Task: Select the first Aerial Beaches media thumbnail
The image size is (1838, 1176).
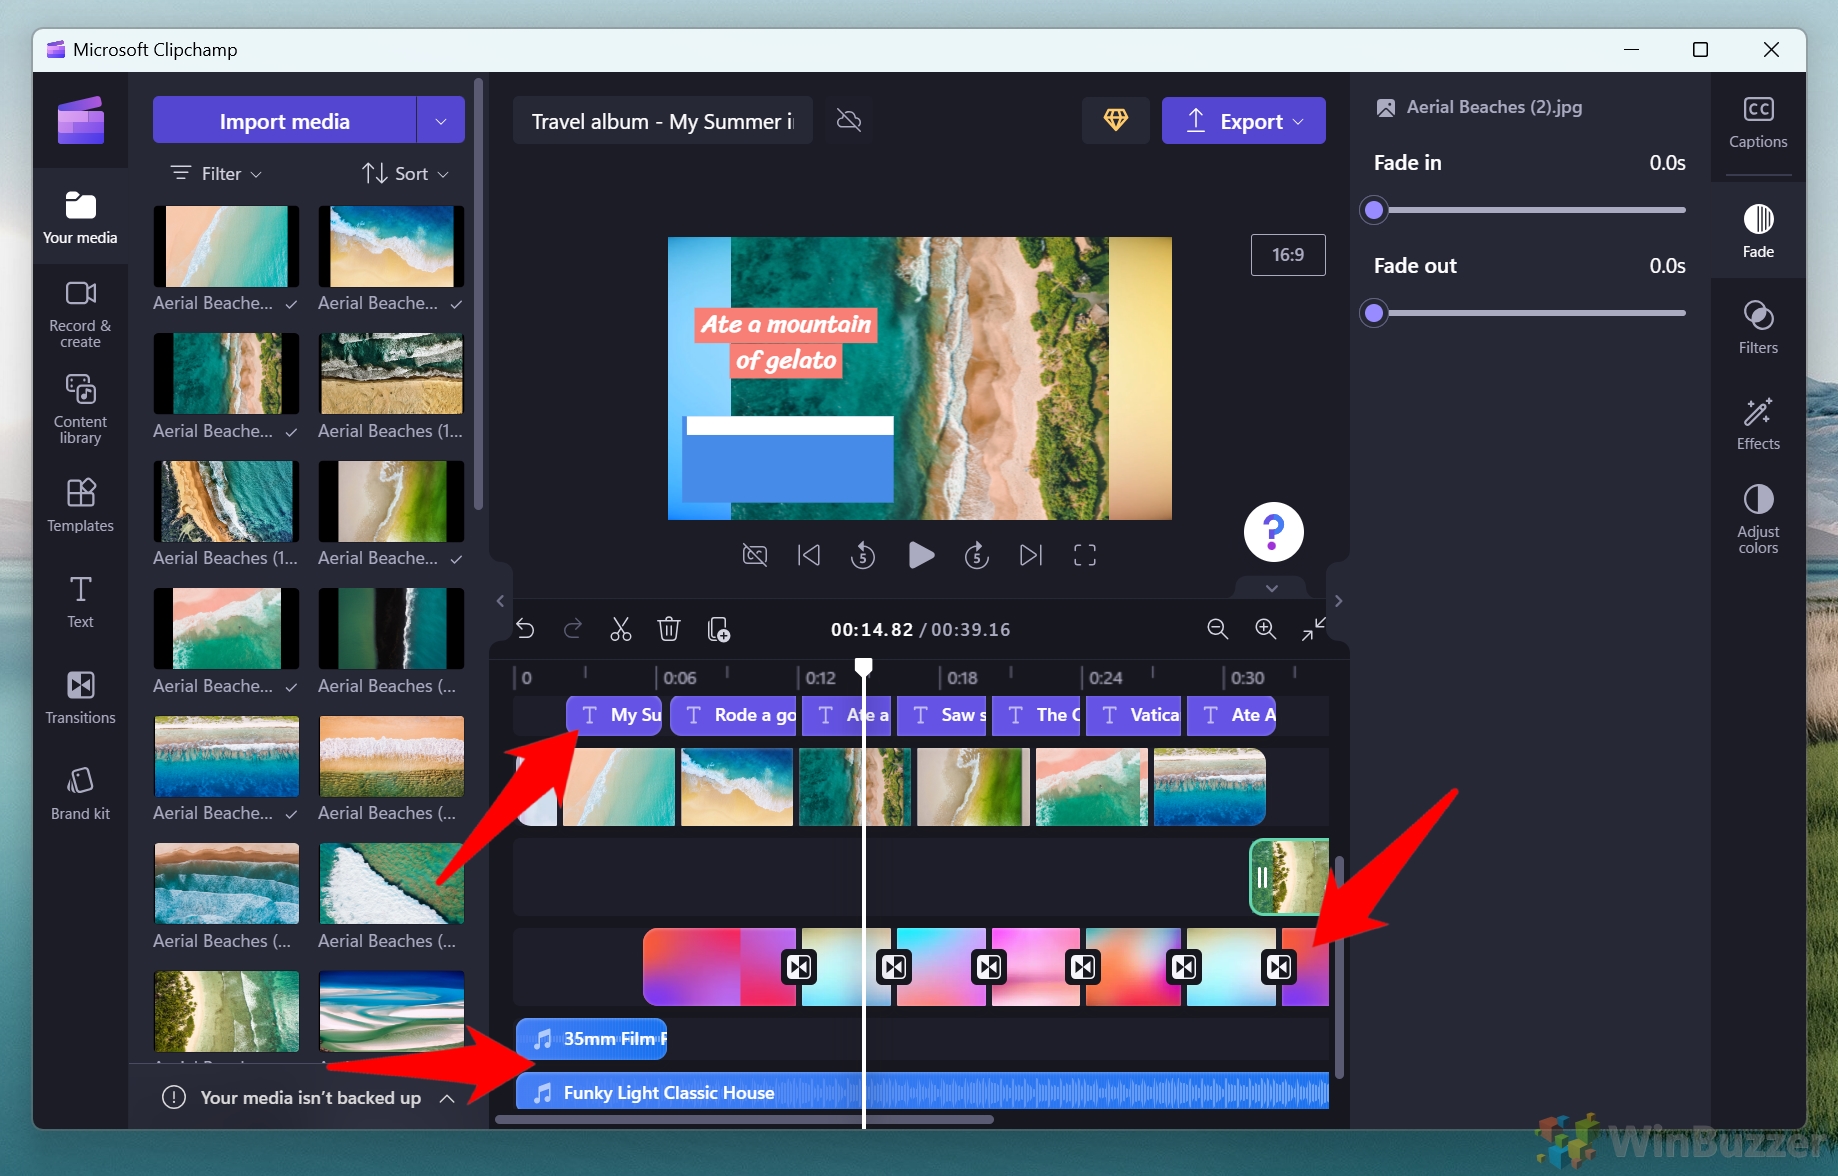Action: [226, 247]
